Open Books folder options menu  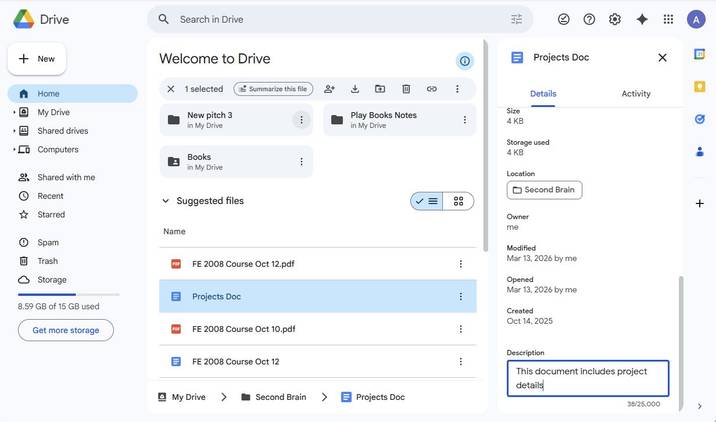click(x=301, y=162)
